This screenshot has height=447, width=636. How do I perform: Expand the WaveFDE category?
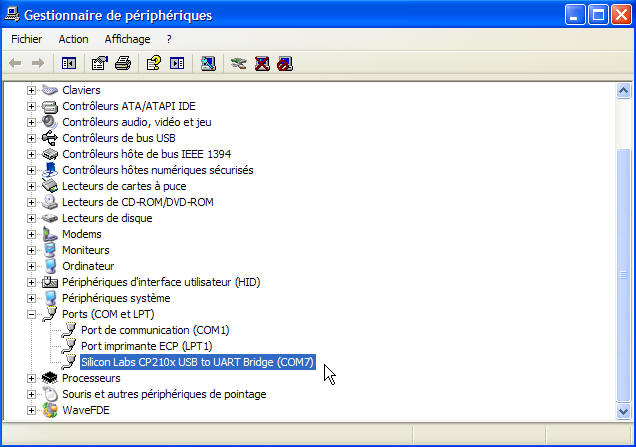coord(32,410)
